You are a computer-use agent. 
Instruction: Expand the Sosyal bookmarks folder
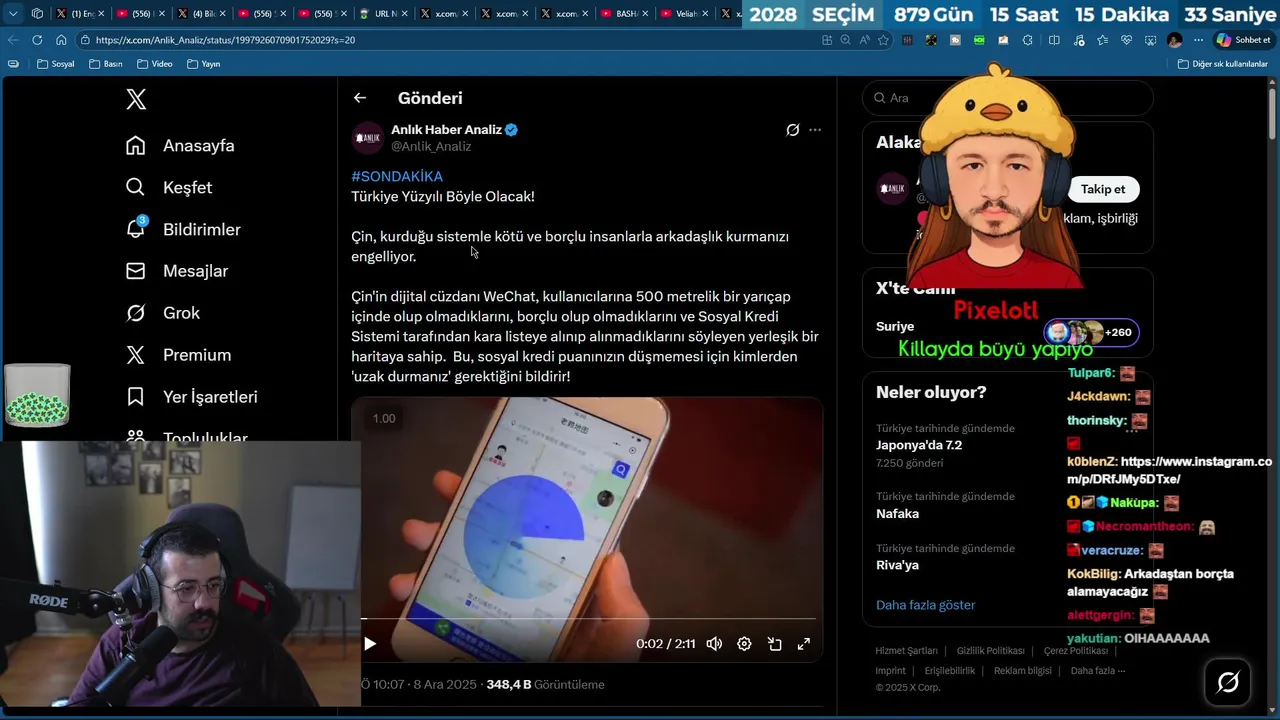click(x=56, y=64)
